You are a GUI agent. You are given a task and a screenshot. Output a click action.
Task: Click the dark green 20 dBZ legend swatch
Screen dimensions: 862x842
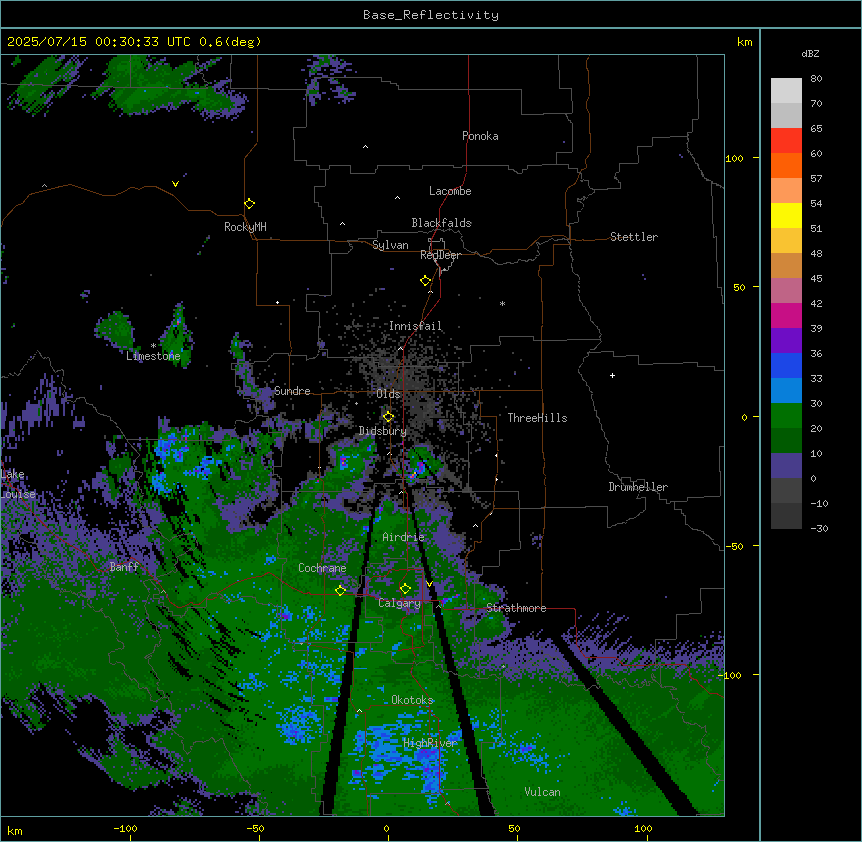pyautogui.click(x=786, y=441)
